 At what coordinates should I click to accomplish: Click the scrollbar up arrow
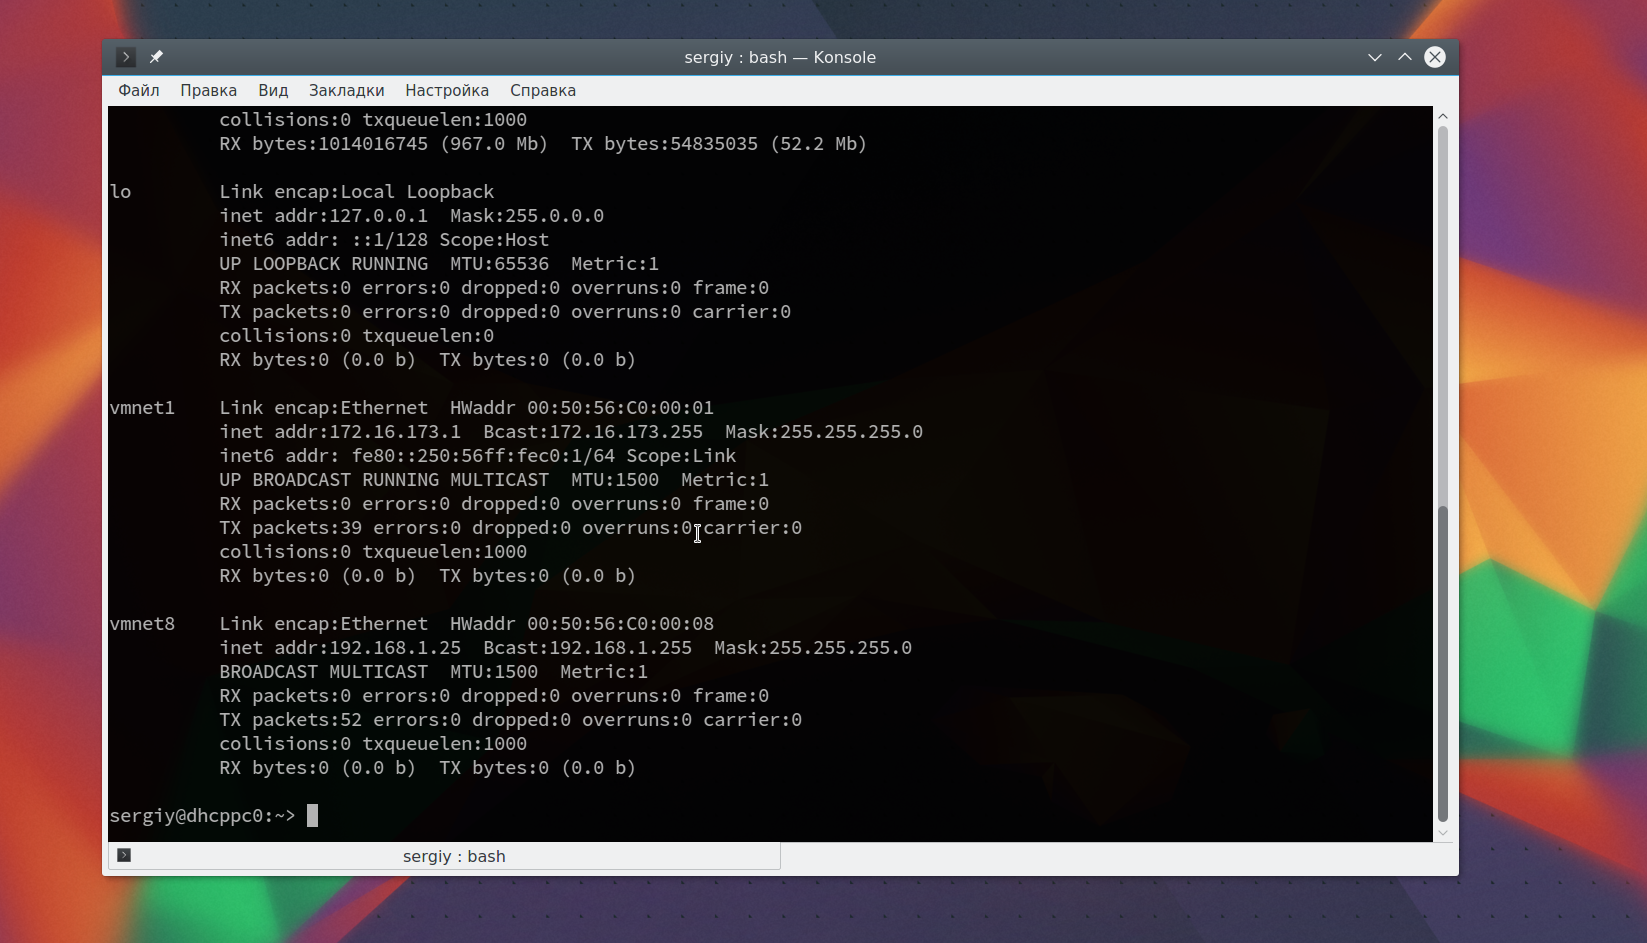[1443, 116]
